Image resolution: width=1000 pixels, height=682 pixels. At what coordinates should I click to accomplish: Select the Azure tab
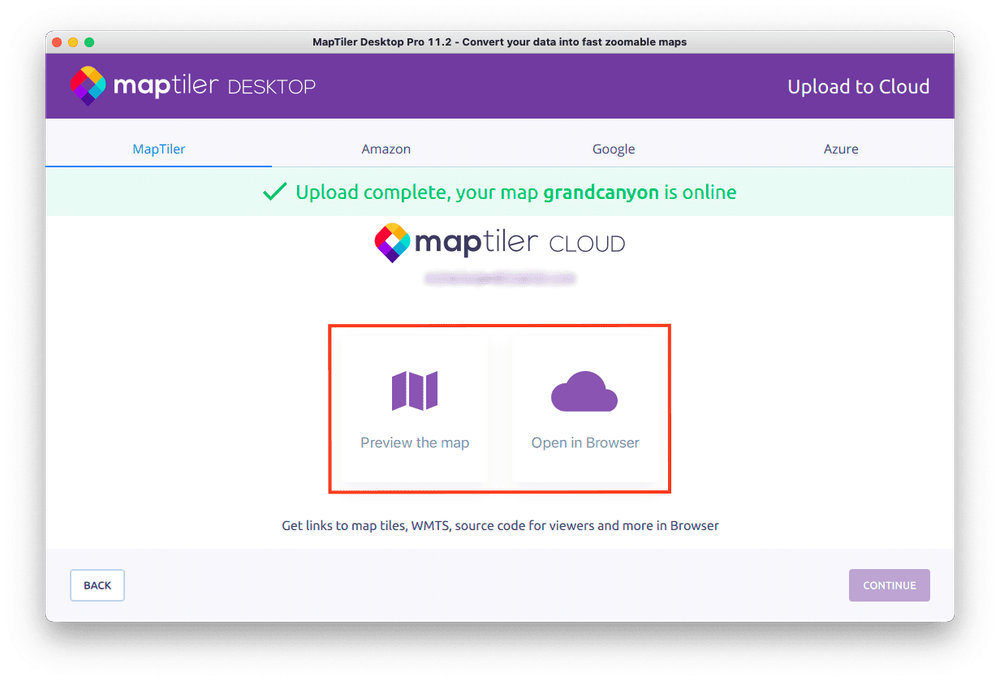pos(840,148)
